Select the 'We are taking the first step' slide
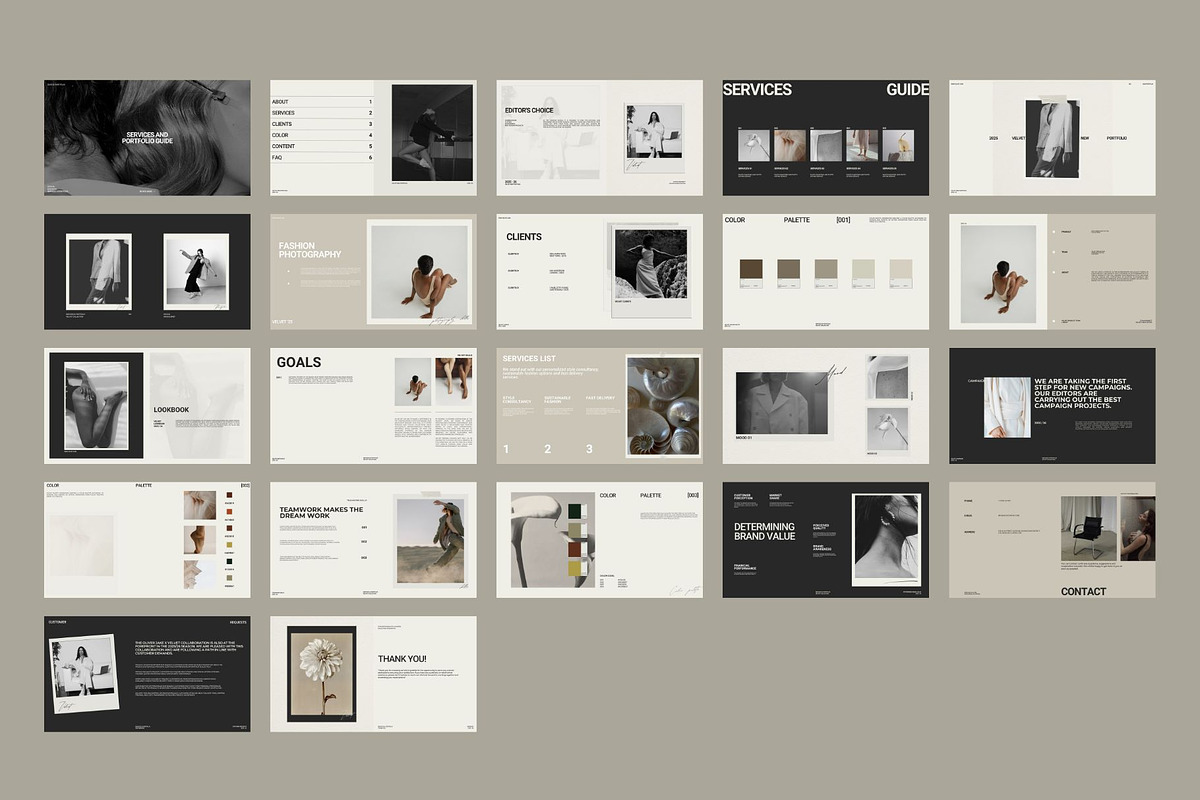This screenshot has height=800, width=1200. click(1052, 406)
